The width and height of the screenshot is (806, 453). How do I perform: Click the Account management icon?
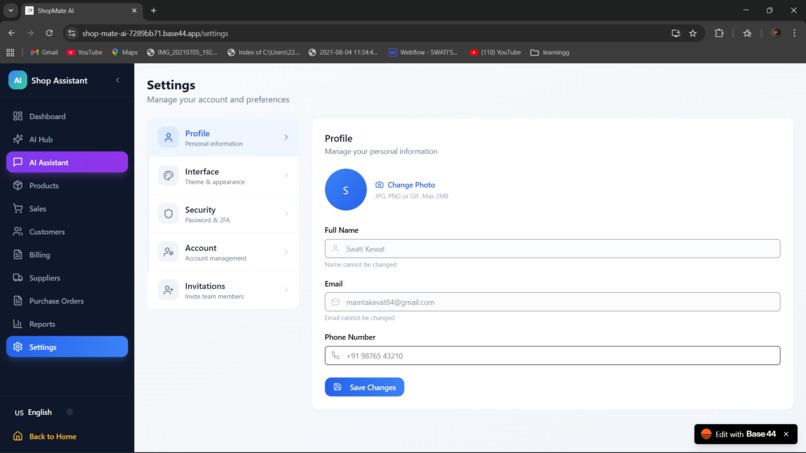point(168,252)
